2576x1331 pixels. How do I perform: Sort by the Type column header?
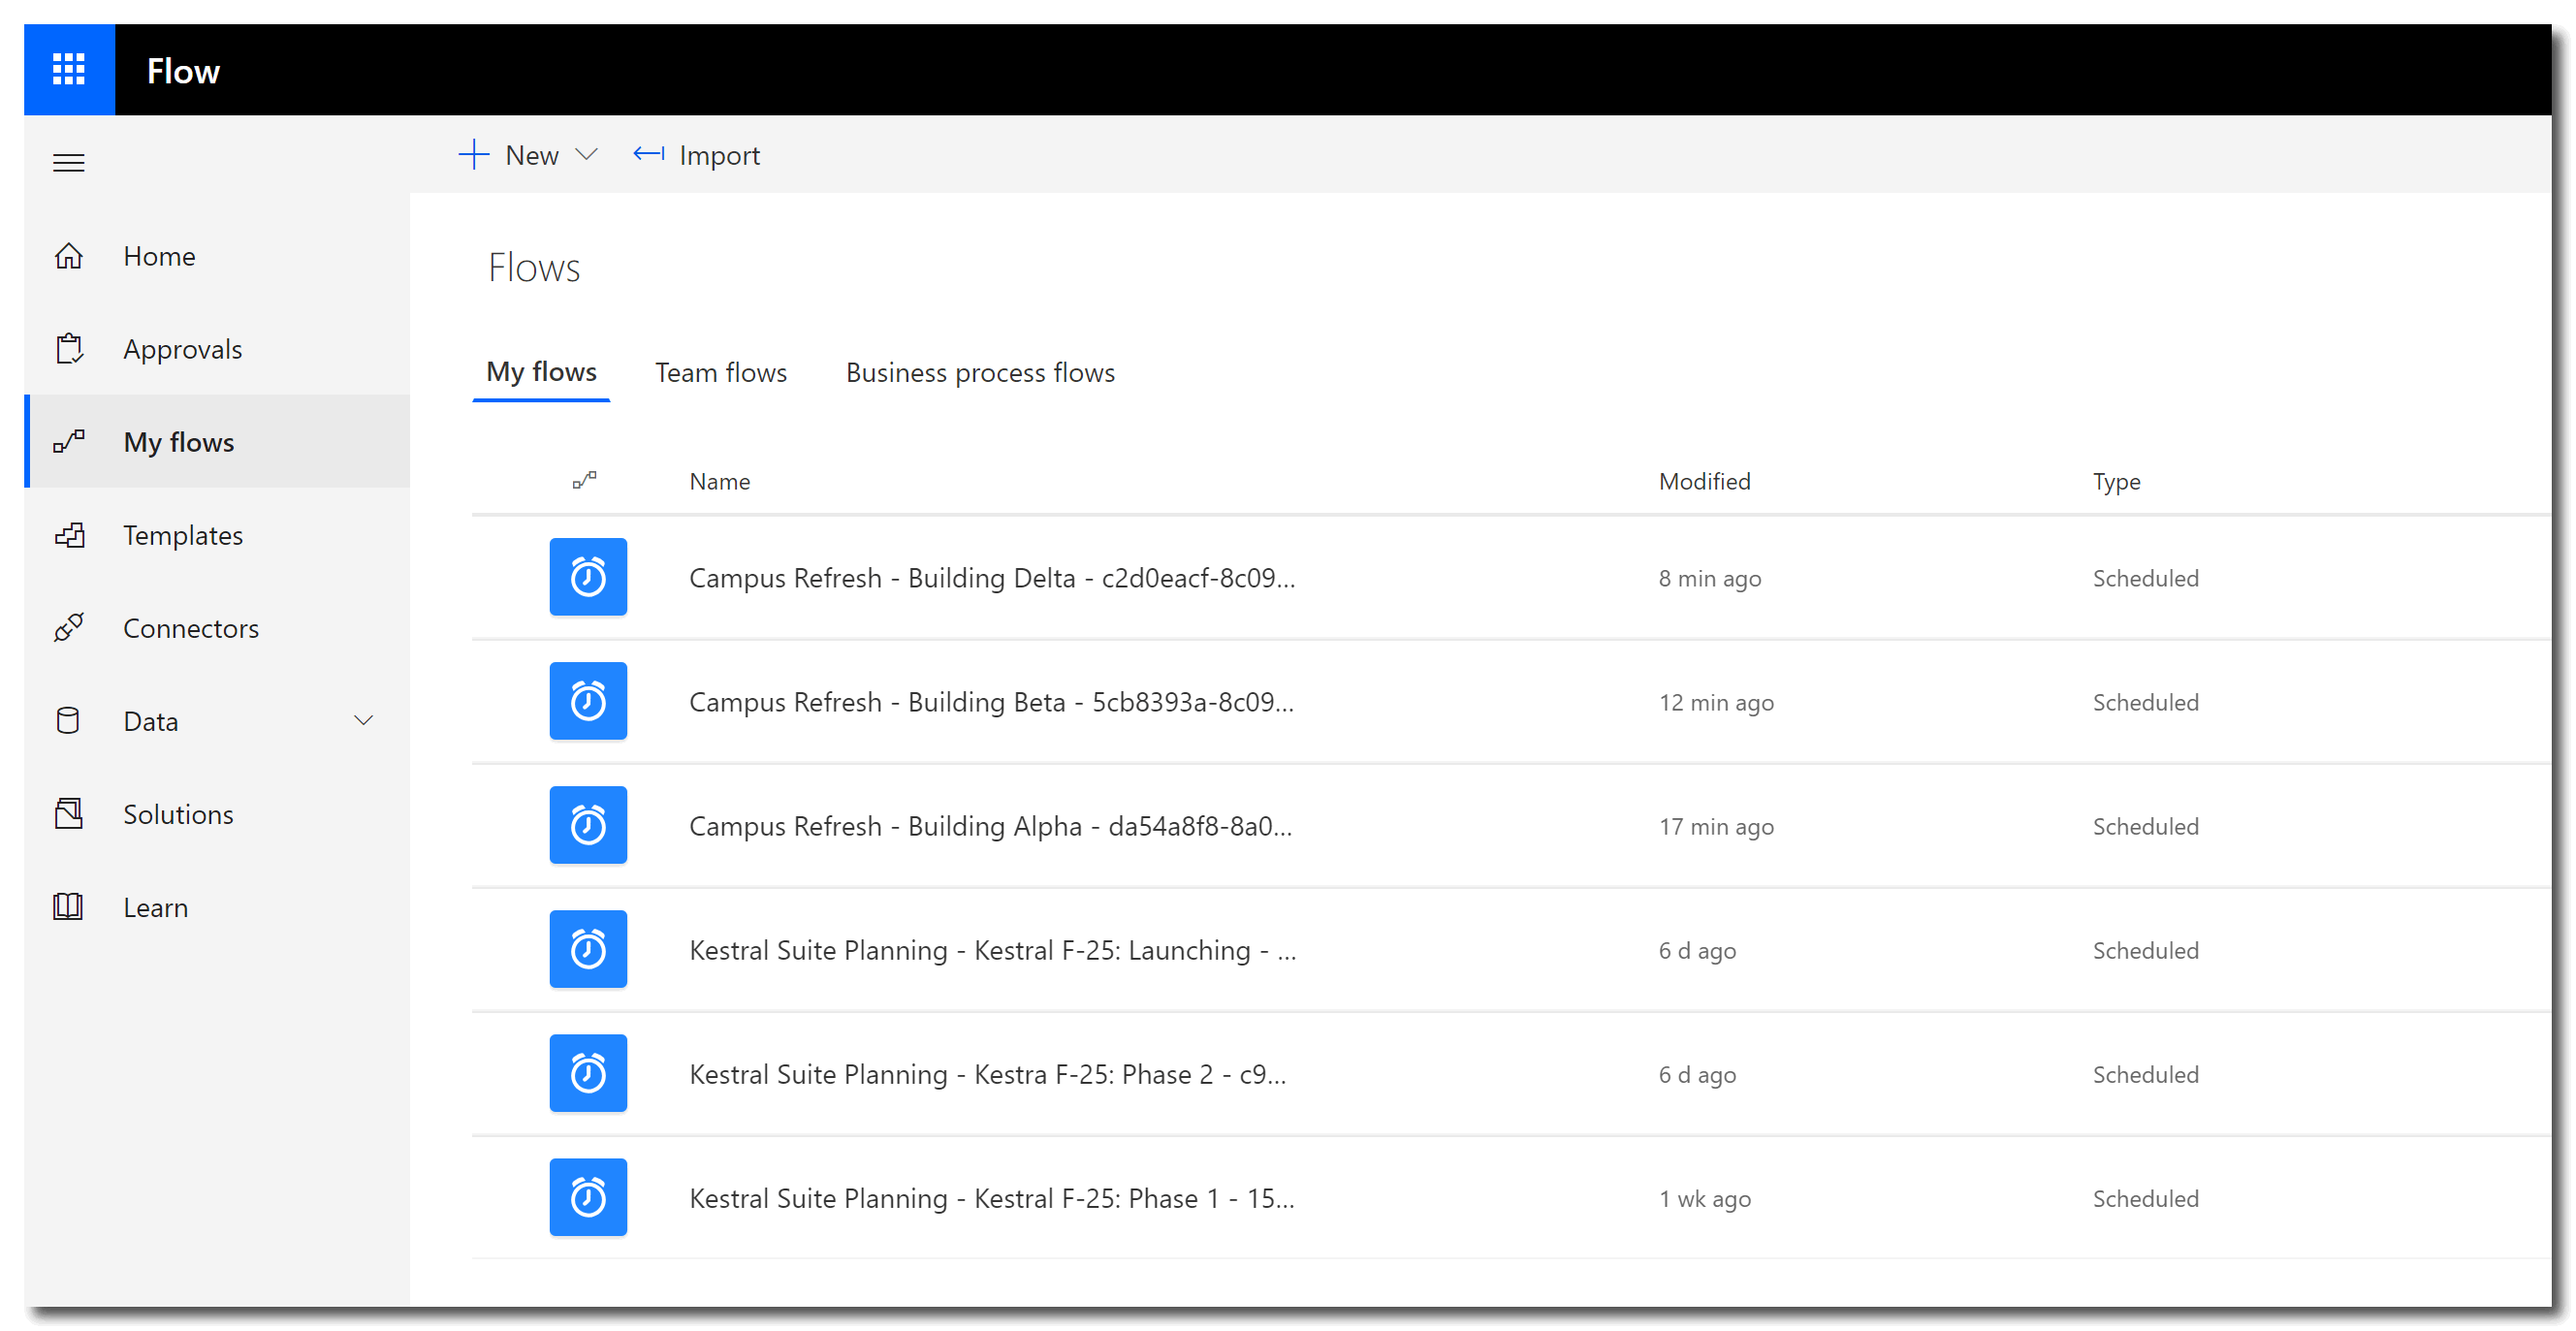click(2117, 481)
